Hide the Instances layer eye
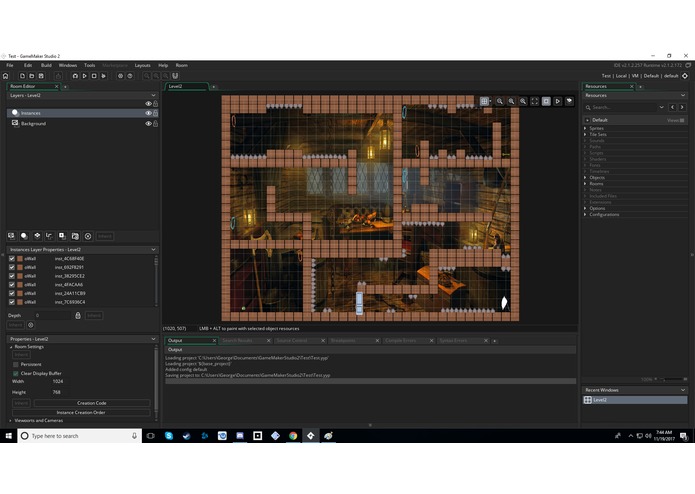Image resolution: width=695 pixels, height=494 pixels. (x=148, y=113)
